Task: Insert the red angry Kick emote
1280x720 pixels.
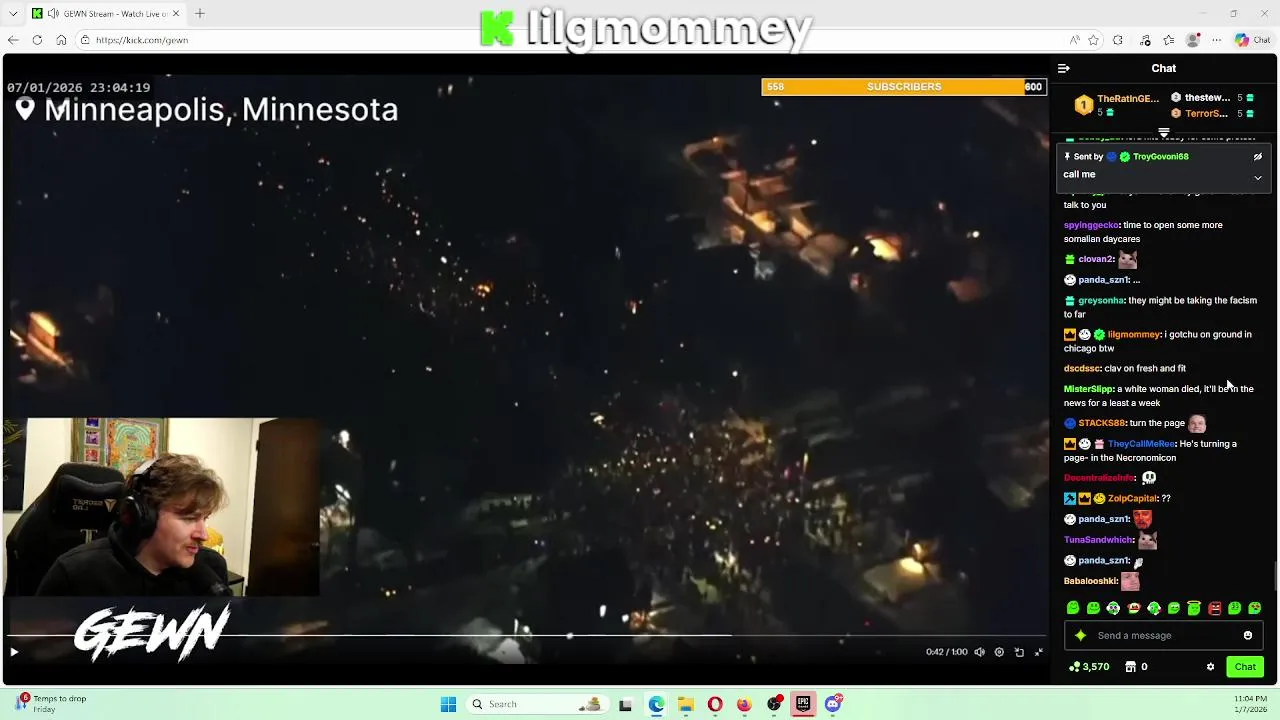Action: click(x=1214, y=608)
